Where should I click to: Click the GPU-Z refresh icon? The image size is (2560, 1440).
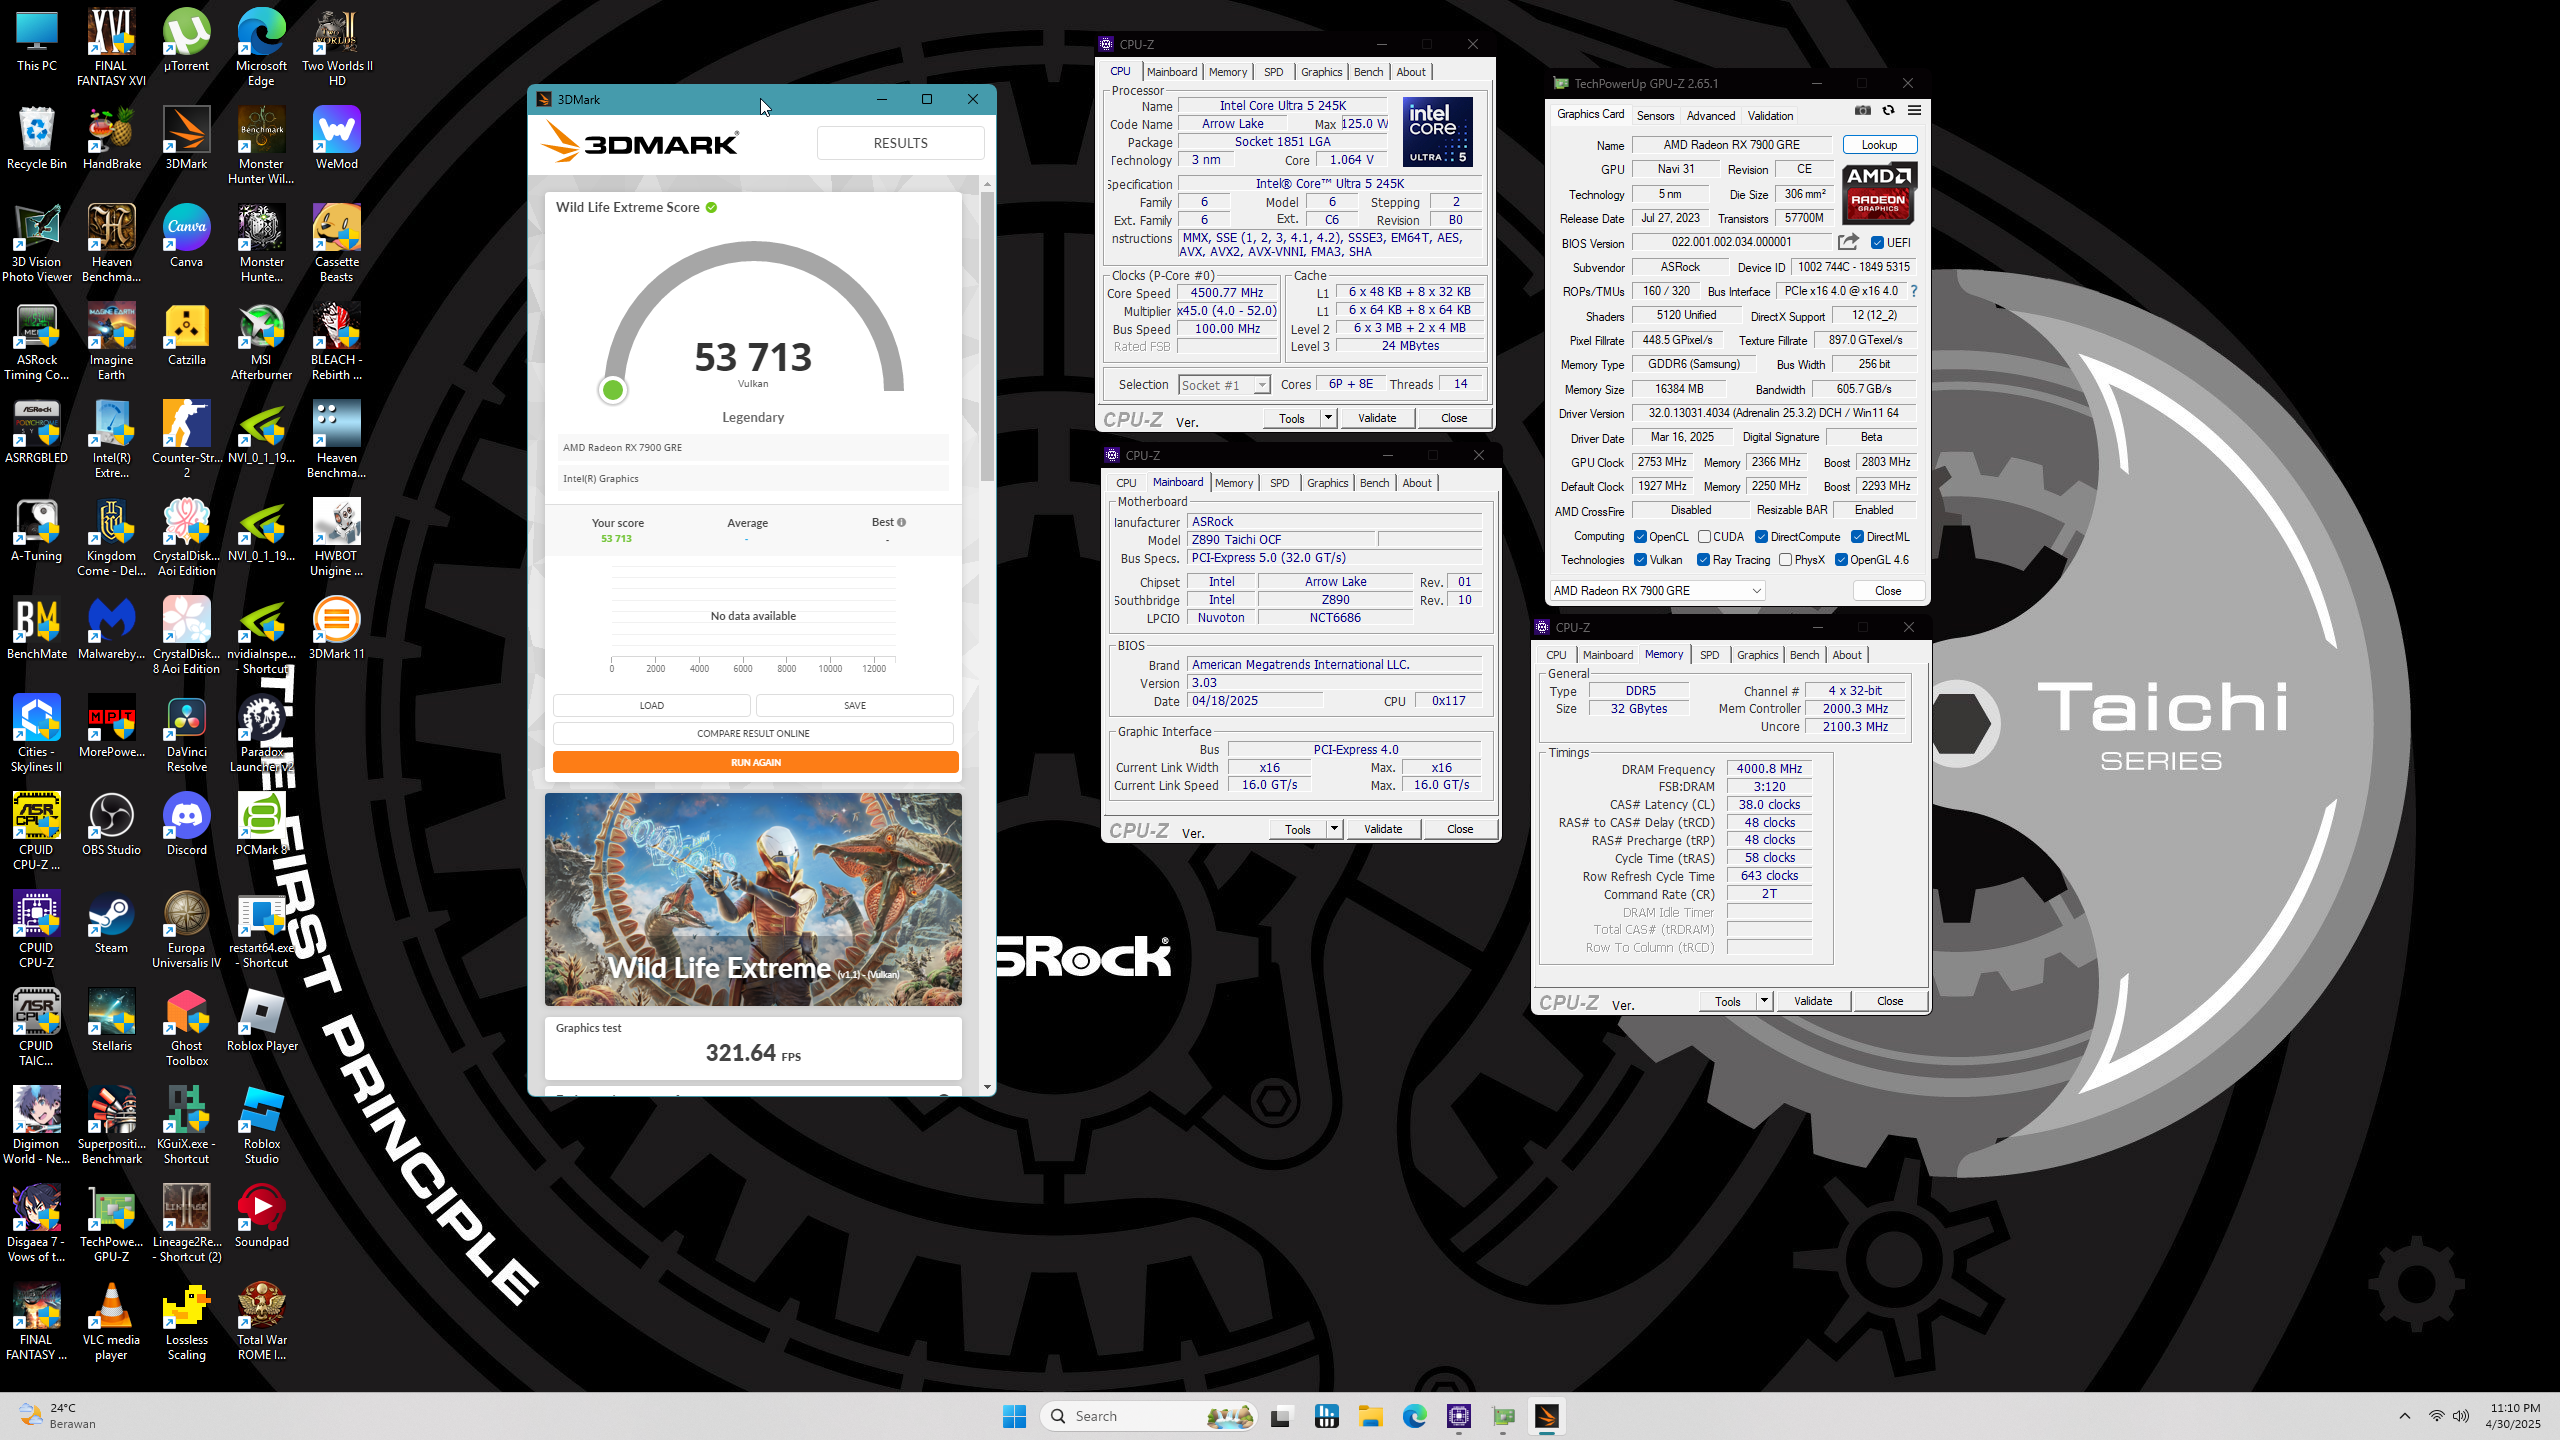(1888, 111)
